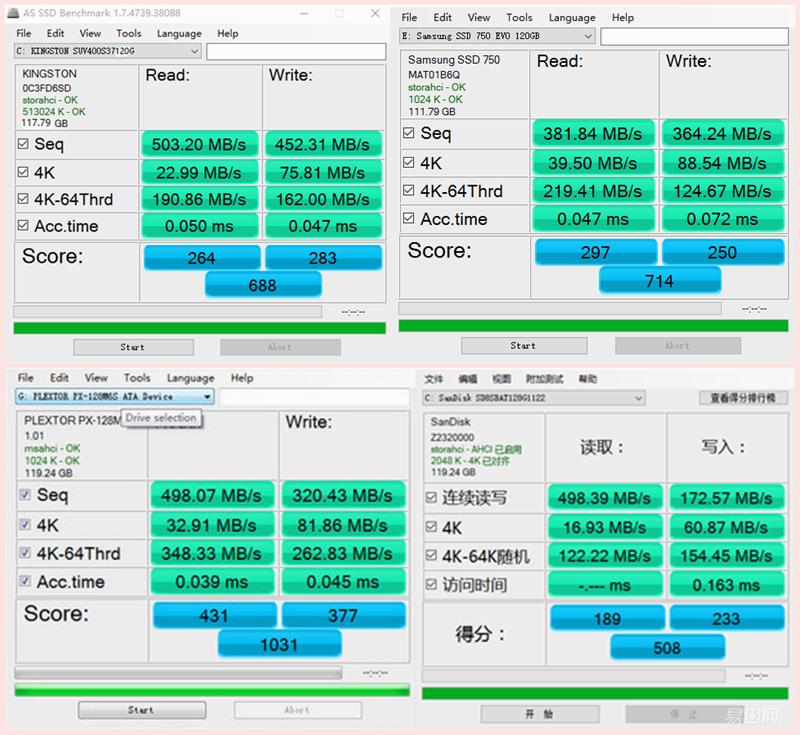Open 帮助 menu in SanDisk window
The width and height of the screenshot is (800, 735).
tap(588, 378)
